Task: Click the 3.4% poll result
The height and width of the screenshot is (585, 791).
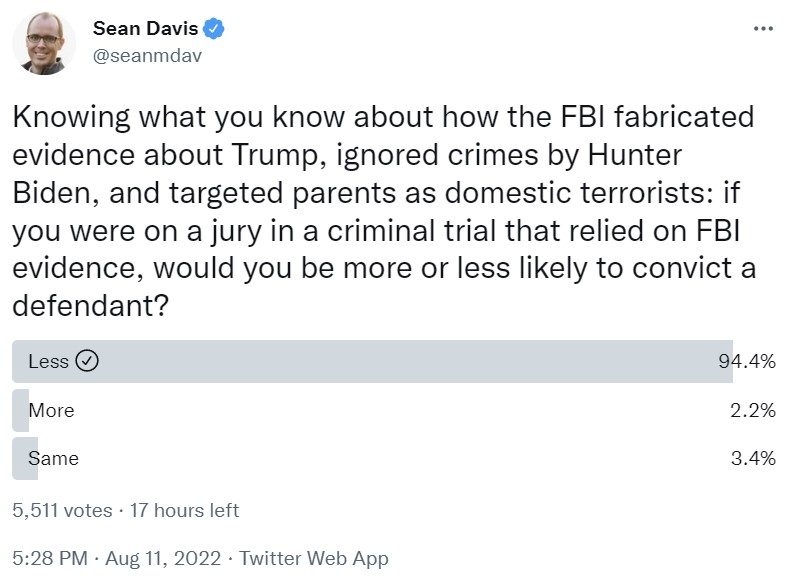Action: [x=753, y=458]
